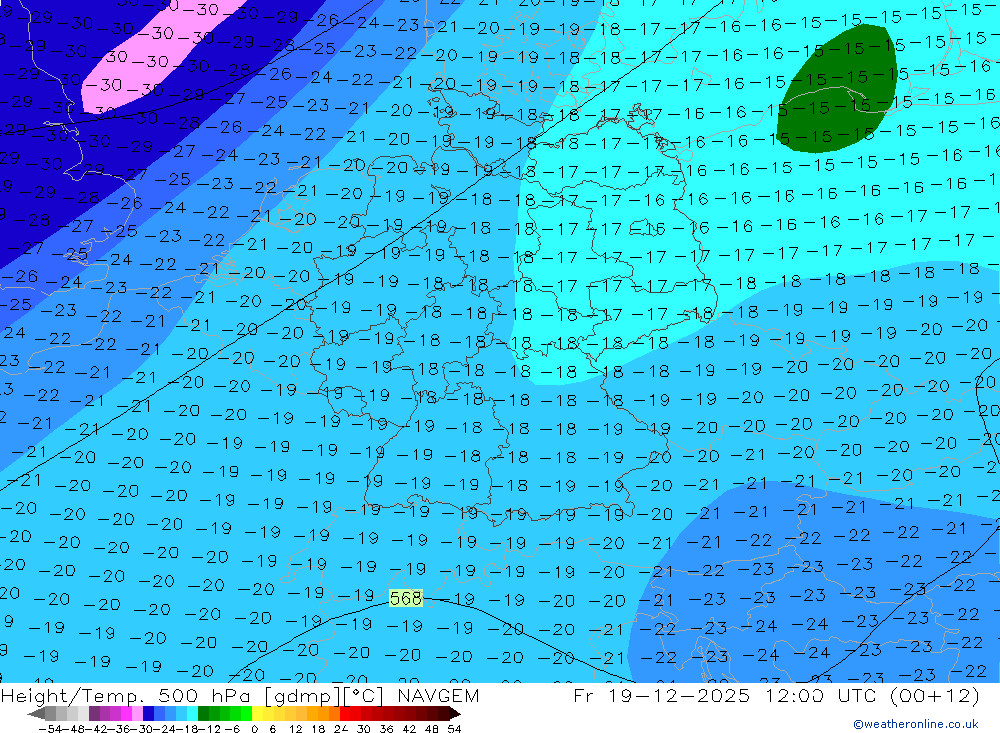1000x733 pixels.
Task: Click the '-36' legend scale label
Action: coord(119,729)
